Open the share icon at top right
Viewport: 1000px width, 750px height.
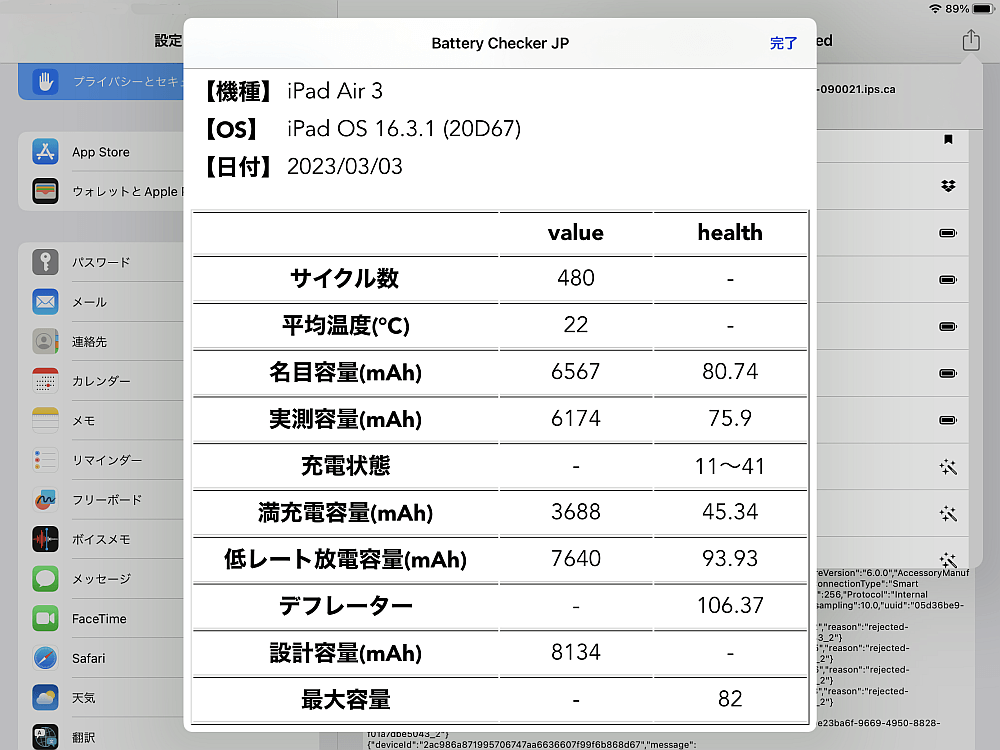[x=971, y=41]
